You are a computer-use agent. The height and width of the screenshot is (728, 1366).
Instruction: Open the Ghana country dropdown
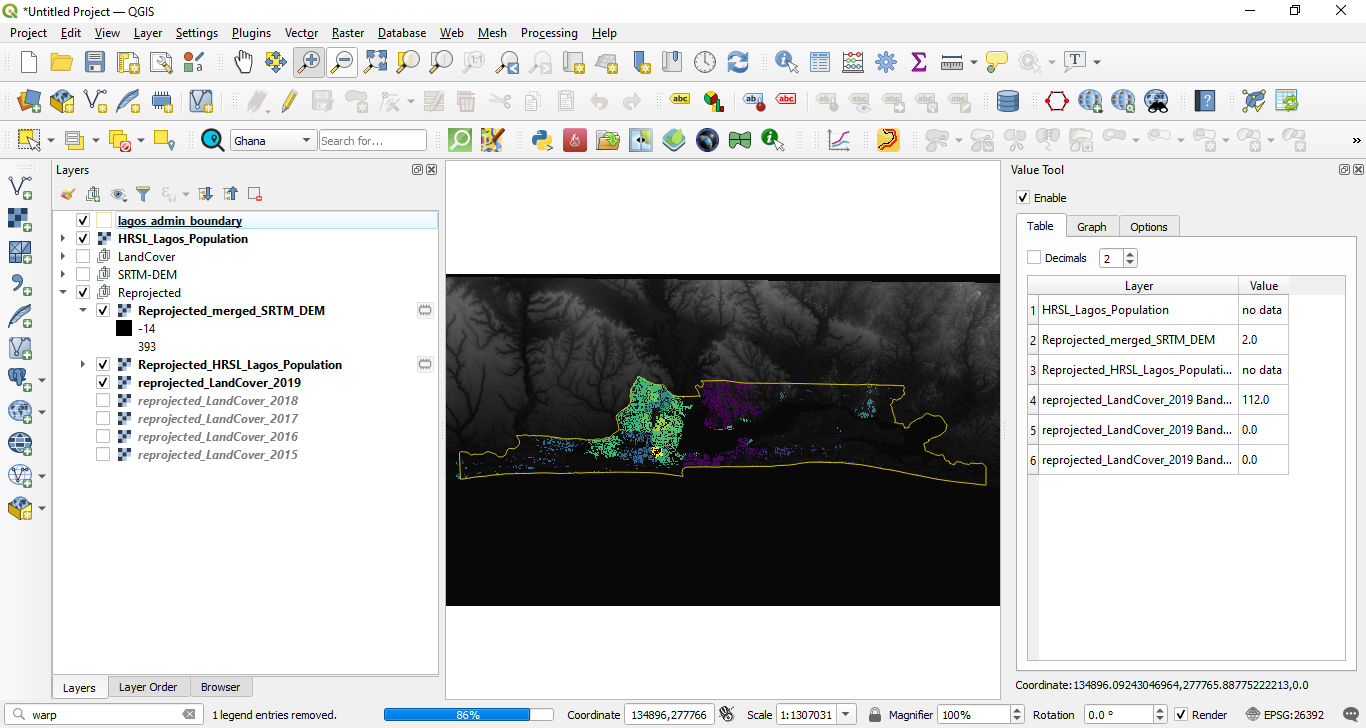coord(273,141)
